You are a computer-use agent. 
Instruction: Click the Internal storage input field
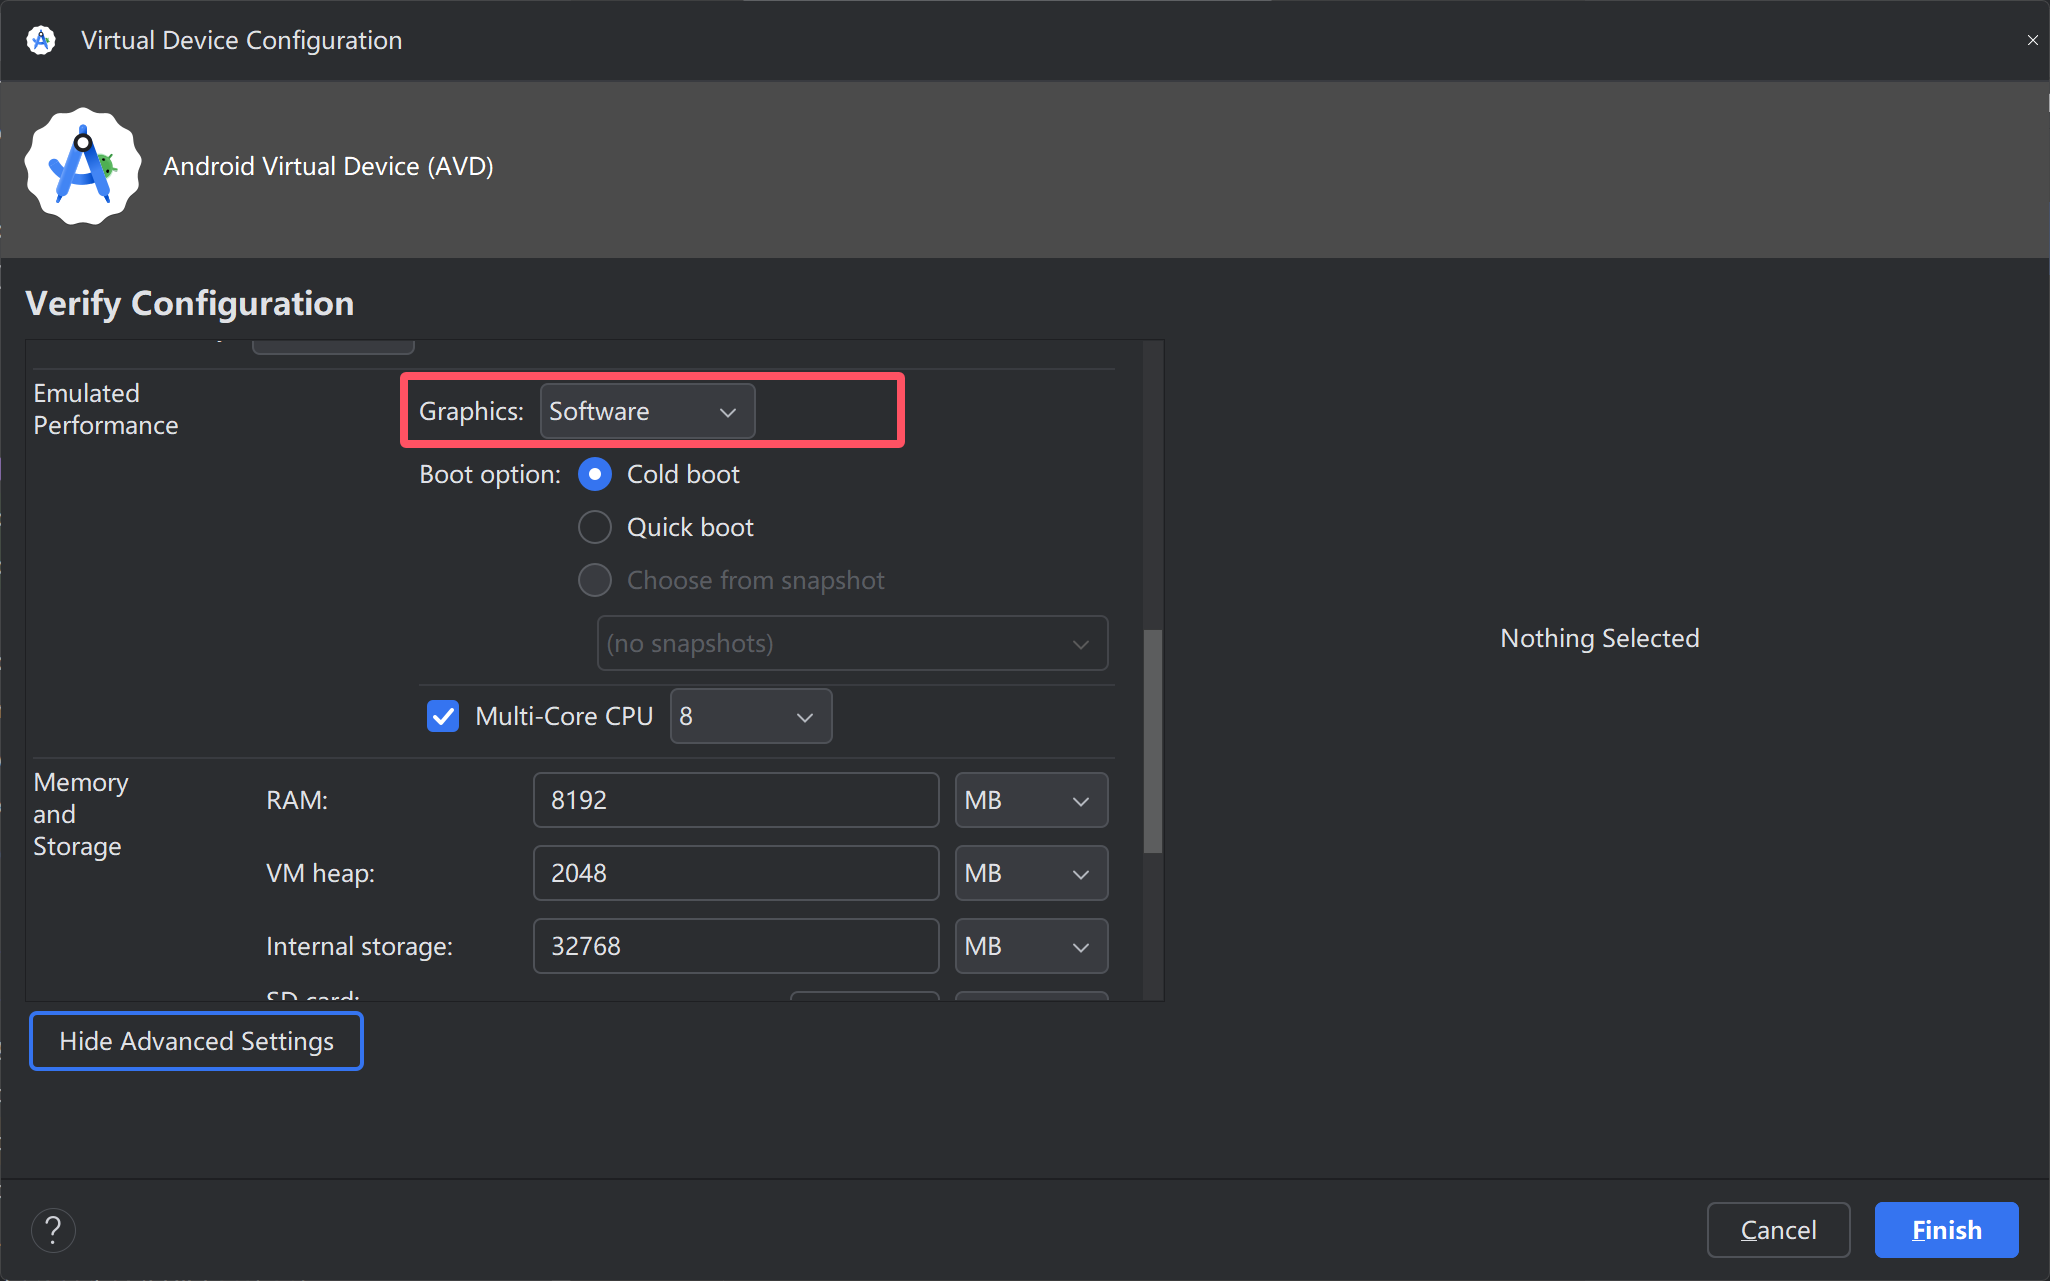[735, 946]
